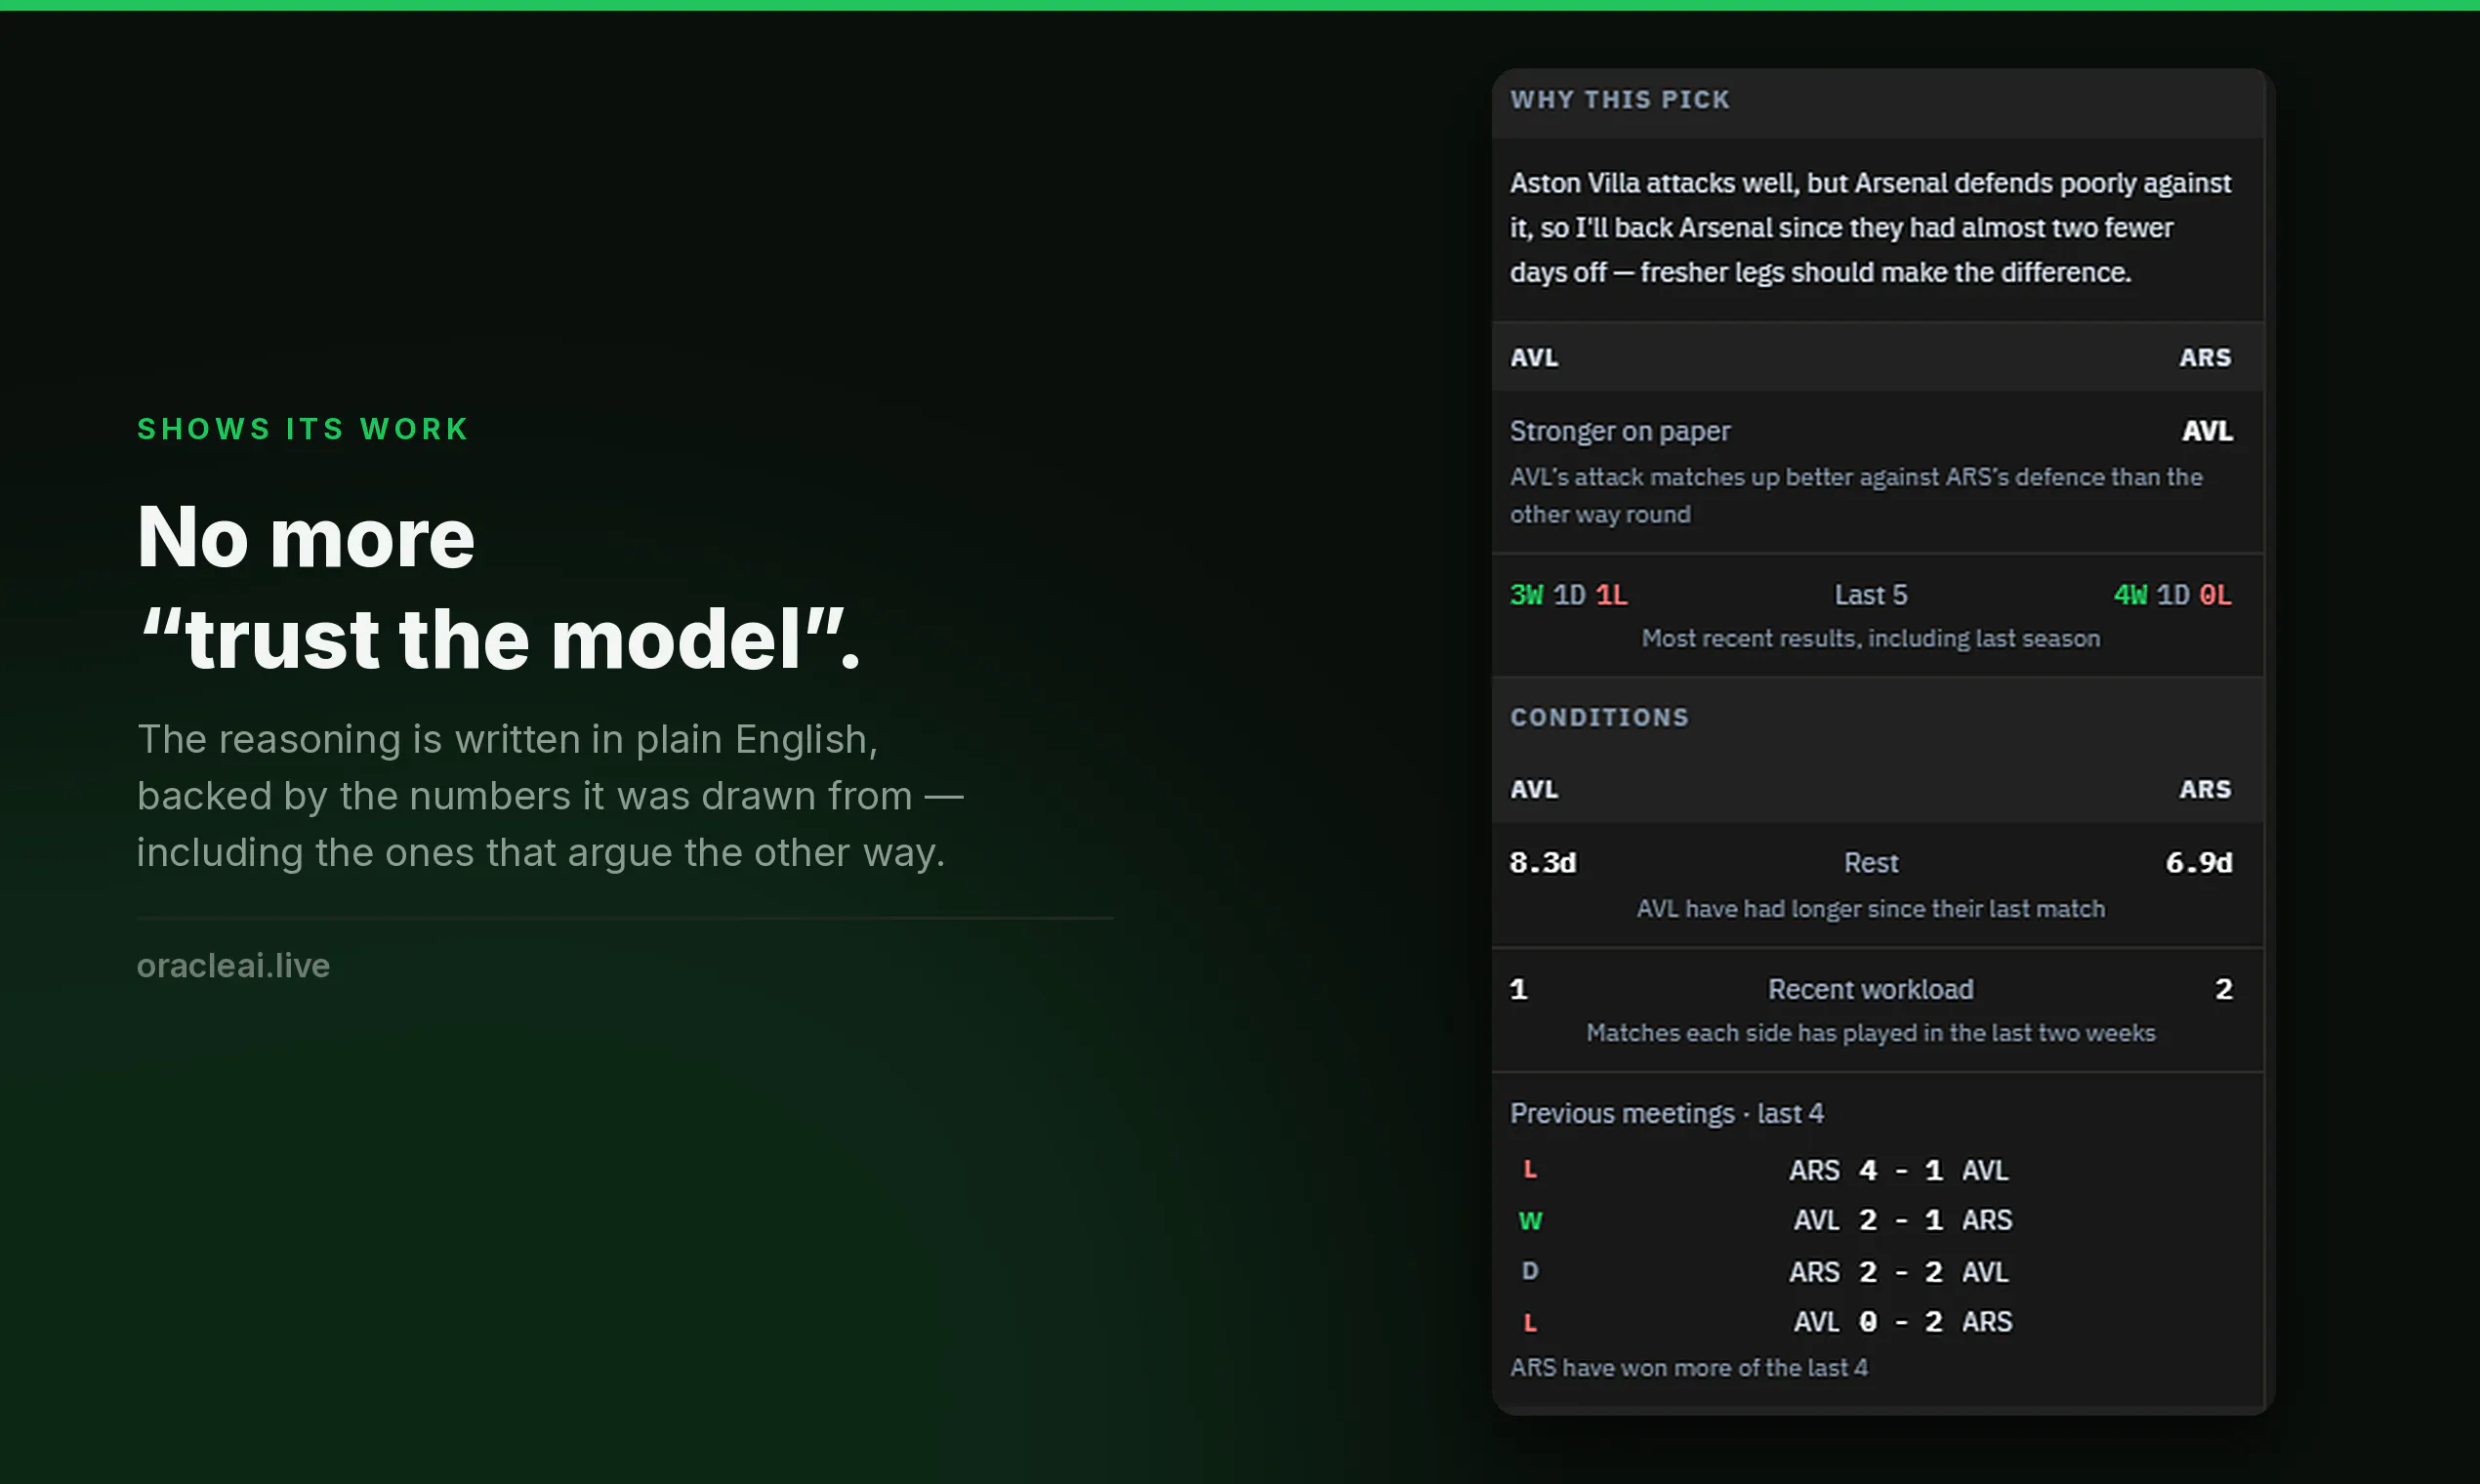Click 'Most recent results, including last season' note
Screen dimensions: 2480x1484
pos(1870,638)
